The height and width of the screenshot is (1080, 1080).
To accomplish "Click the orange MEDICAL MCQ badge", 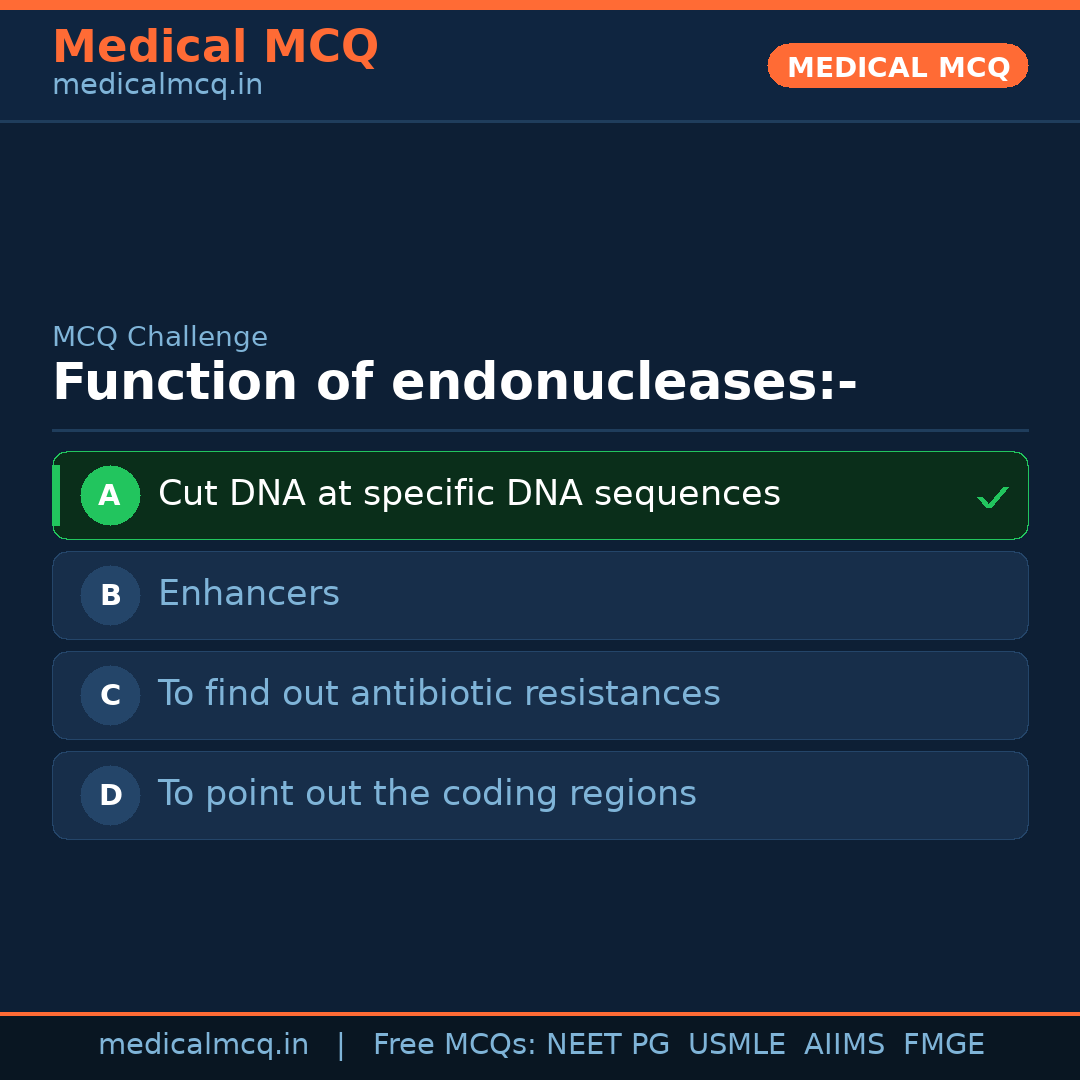I will click(897, 66).
